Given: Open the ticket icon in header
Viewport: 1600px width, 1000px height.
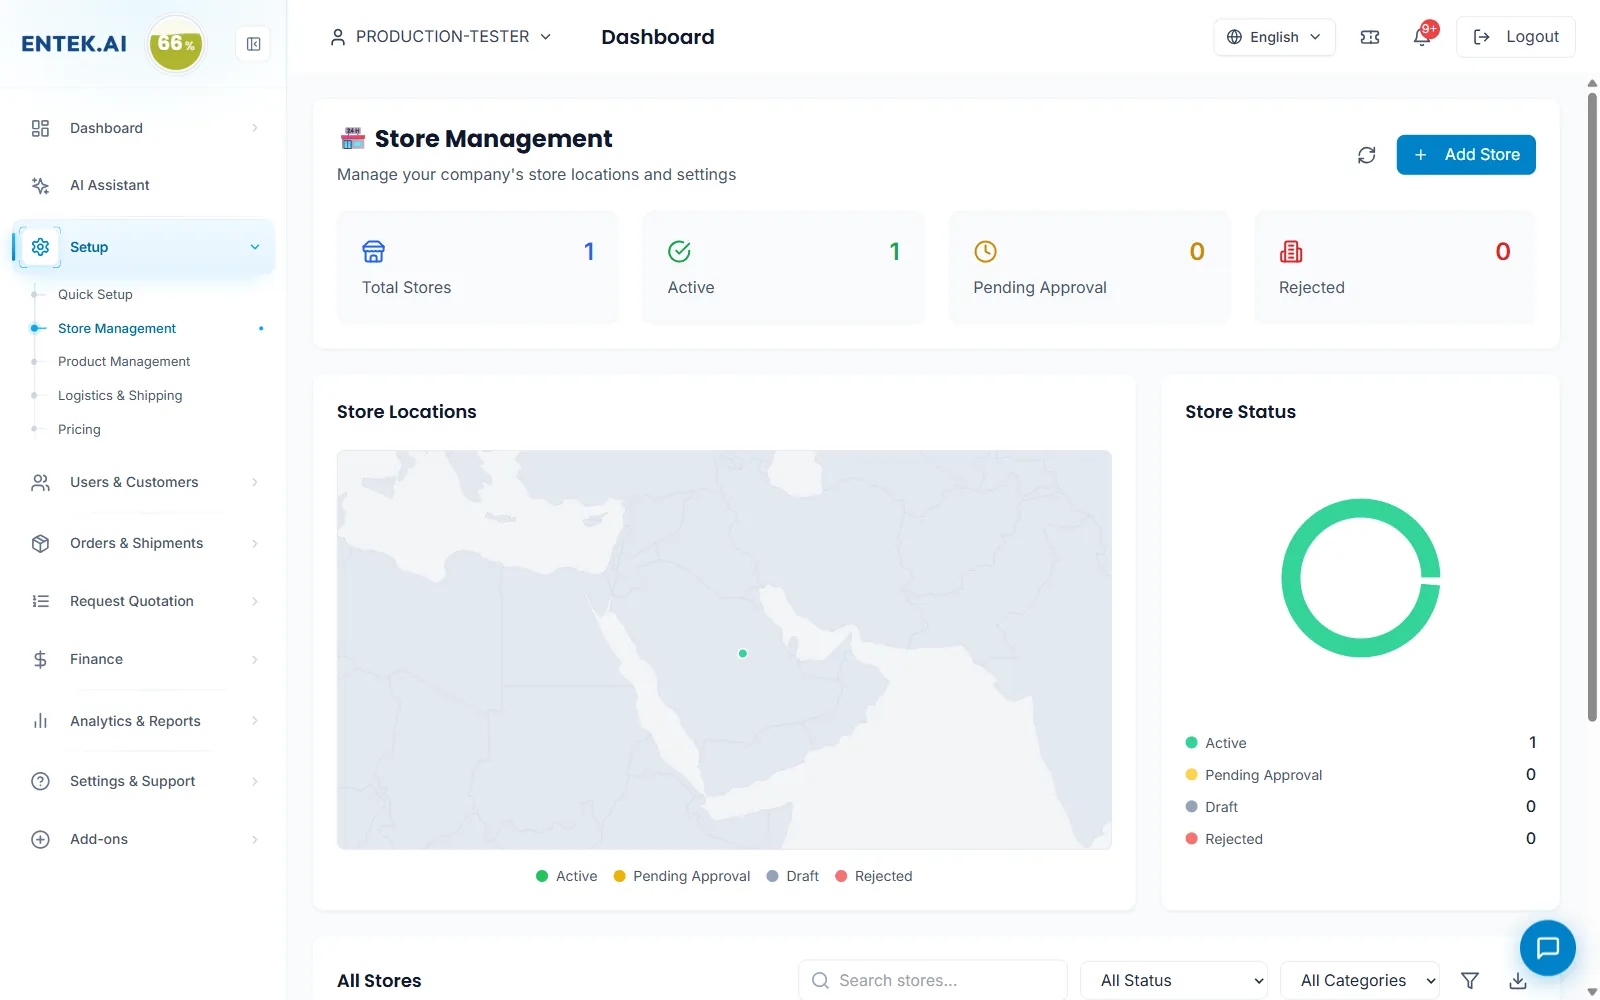Looking at the screenshot, I should pos(1370,37).
